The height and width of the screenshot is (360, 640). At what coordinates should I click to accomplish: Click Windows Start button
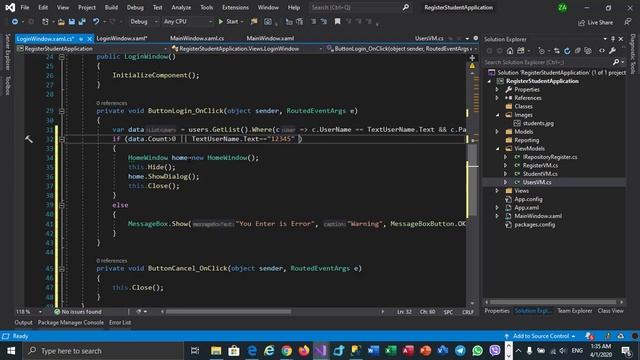11,351
